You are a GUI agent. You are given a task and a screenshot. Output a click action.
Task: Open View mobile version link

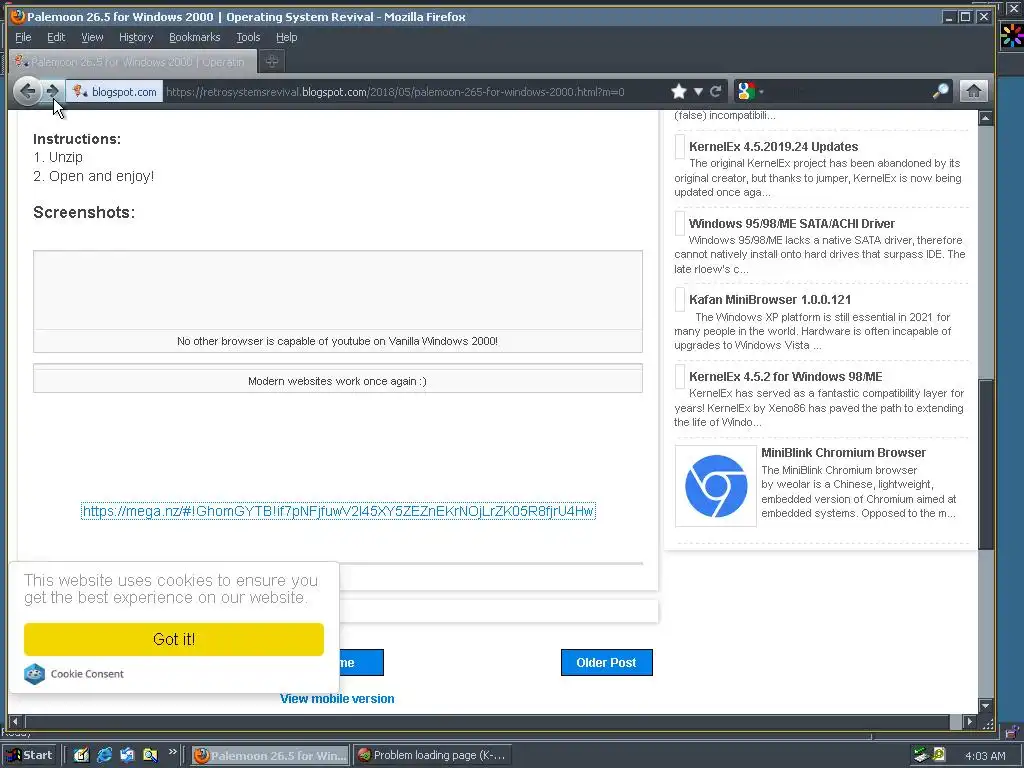[x=337, y=698]
